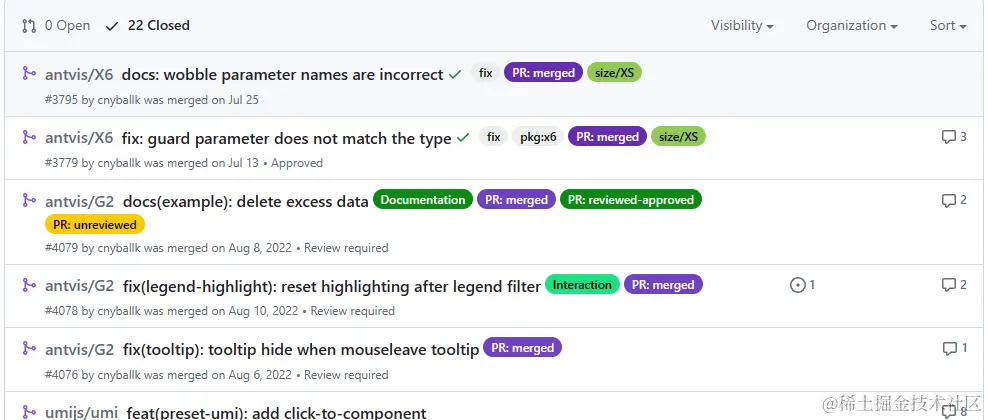Open the Organization filter dropdown

coord(852,26)
